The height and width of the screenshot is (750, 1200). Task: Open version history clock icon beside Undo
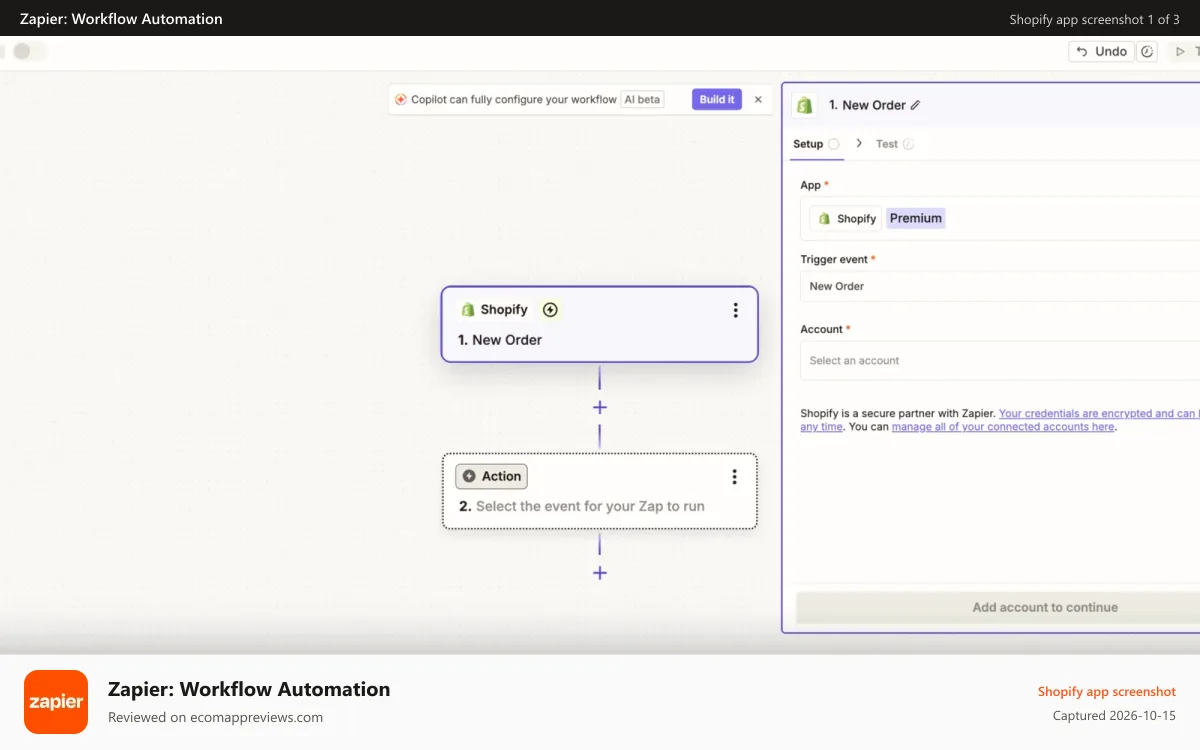[x=1147, y=51]
